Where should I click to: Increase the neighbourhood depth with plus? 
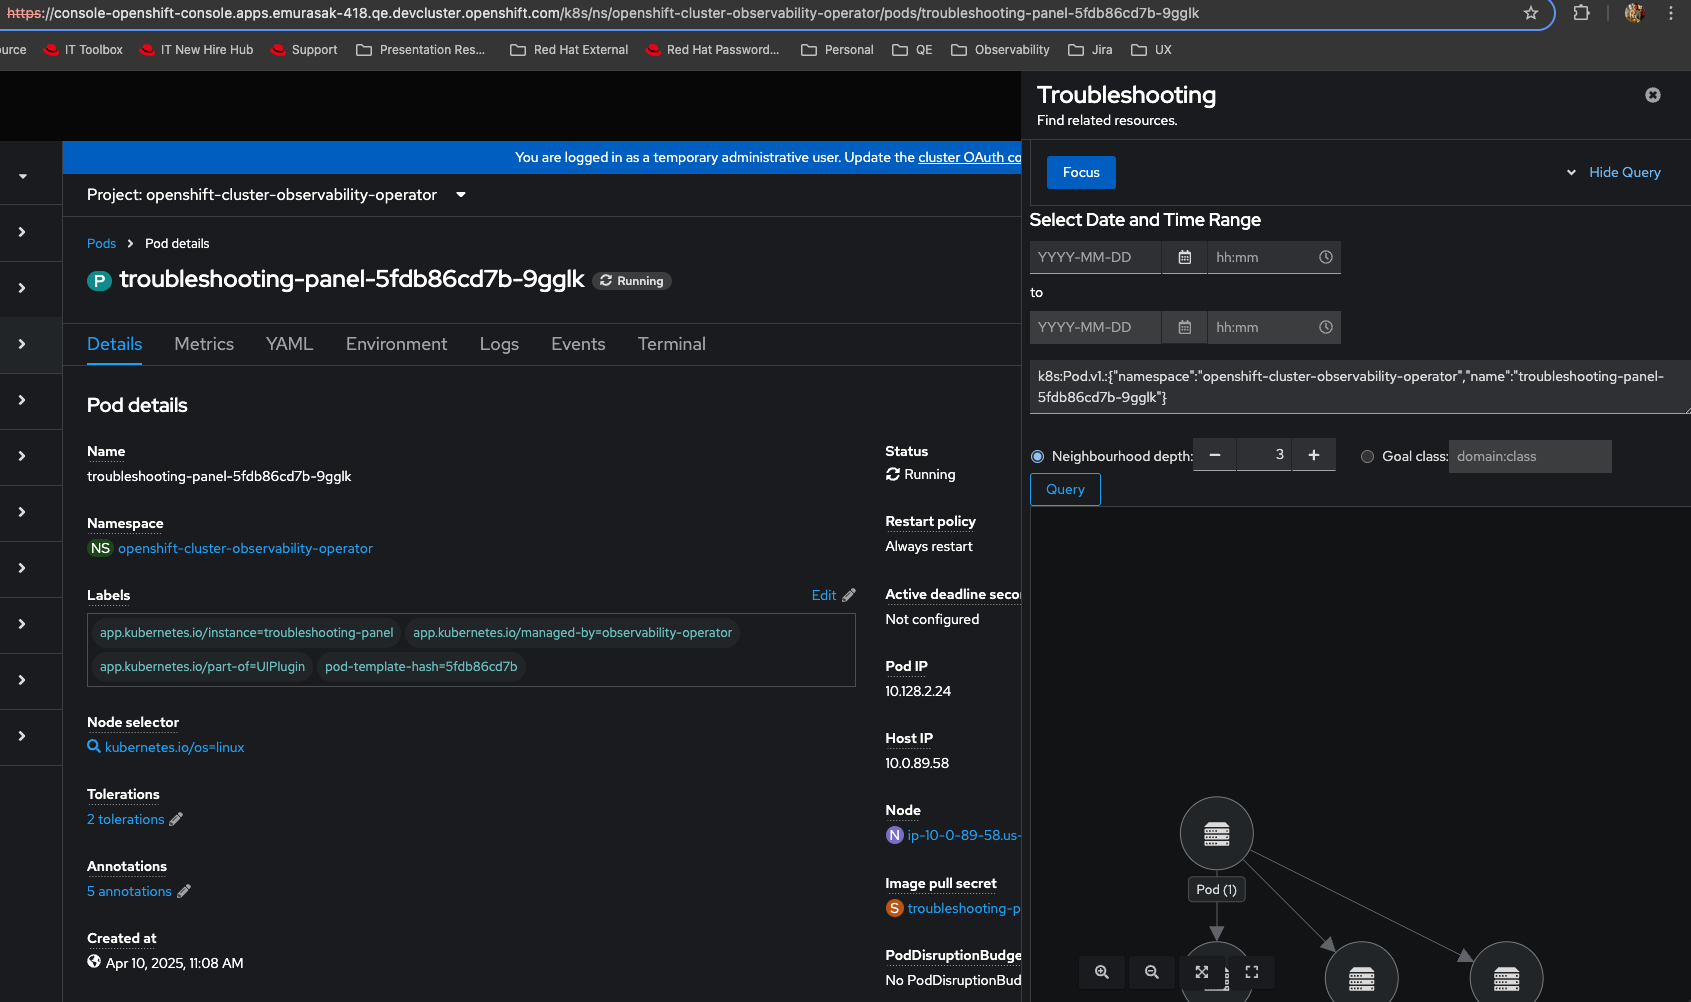click(1314, 455)
